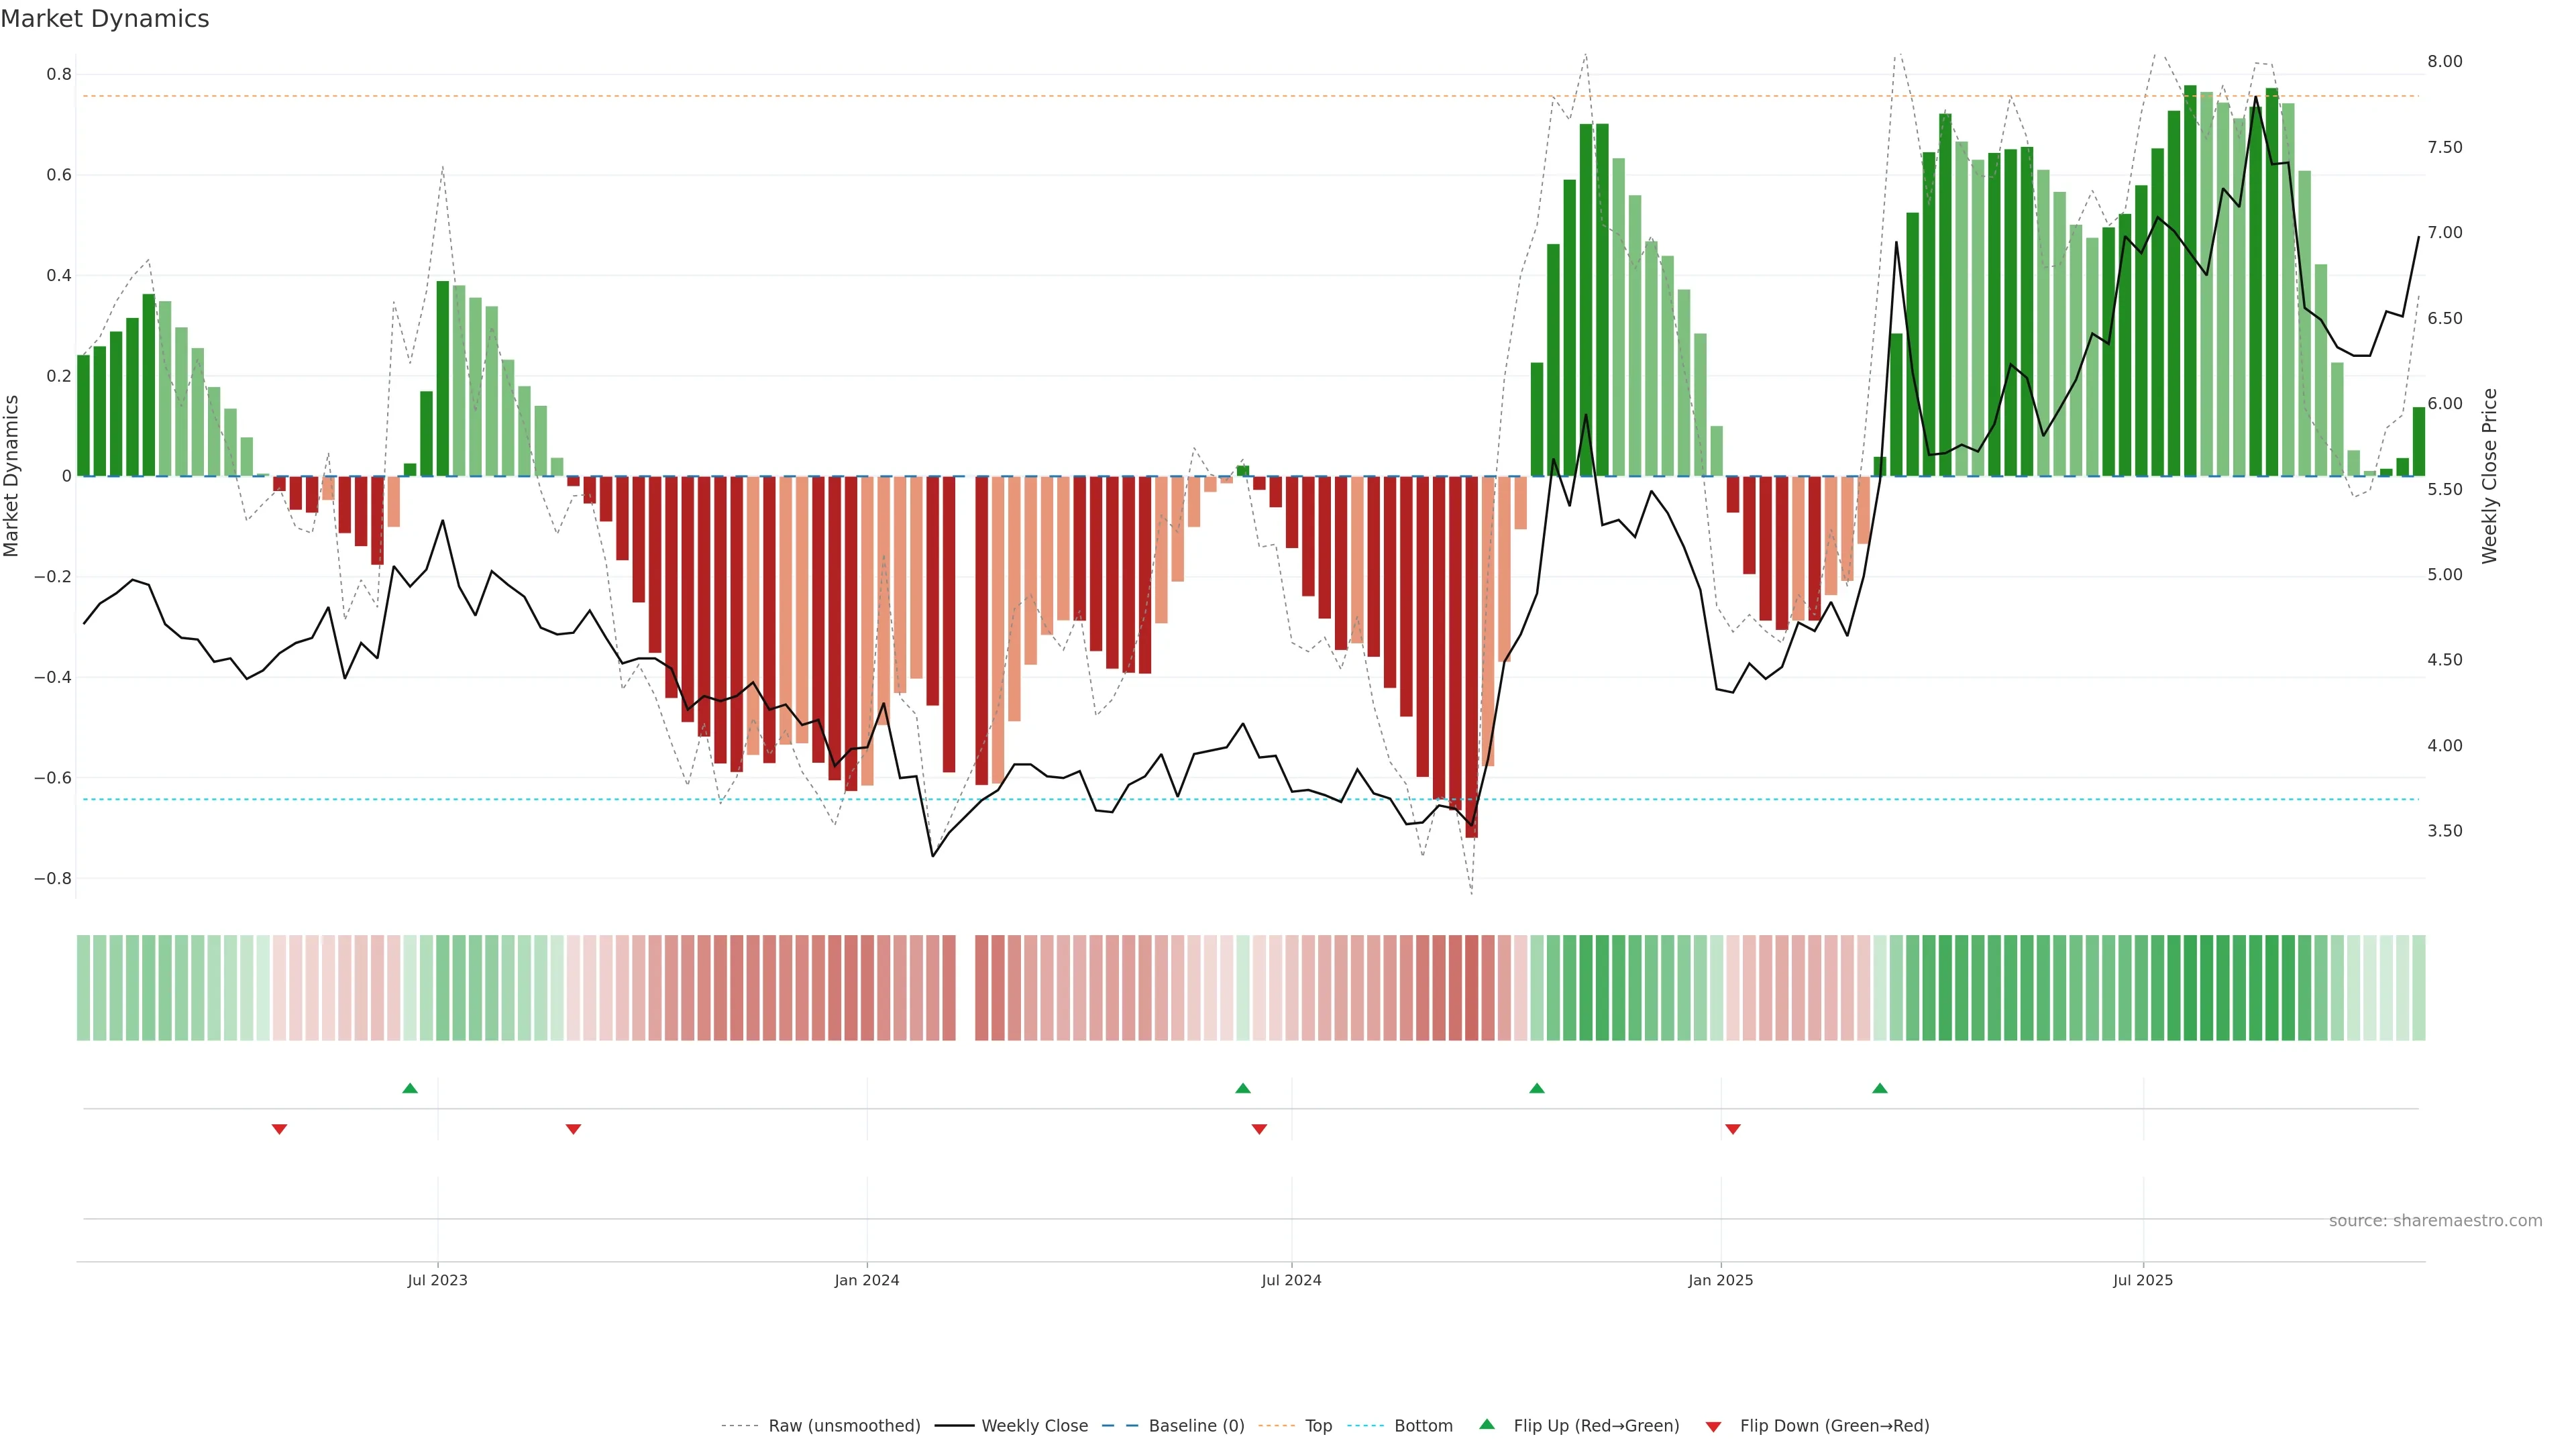Click the red flip-down triangle at Jan 2025
Screen dimensions: 2576x1449
pyautogui.click(x=1733, y=1129)
